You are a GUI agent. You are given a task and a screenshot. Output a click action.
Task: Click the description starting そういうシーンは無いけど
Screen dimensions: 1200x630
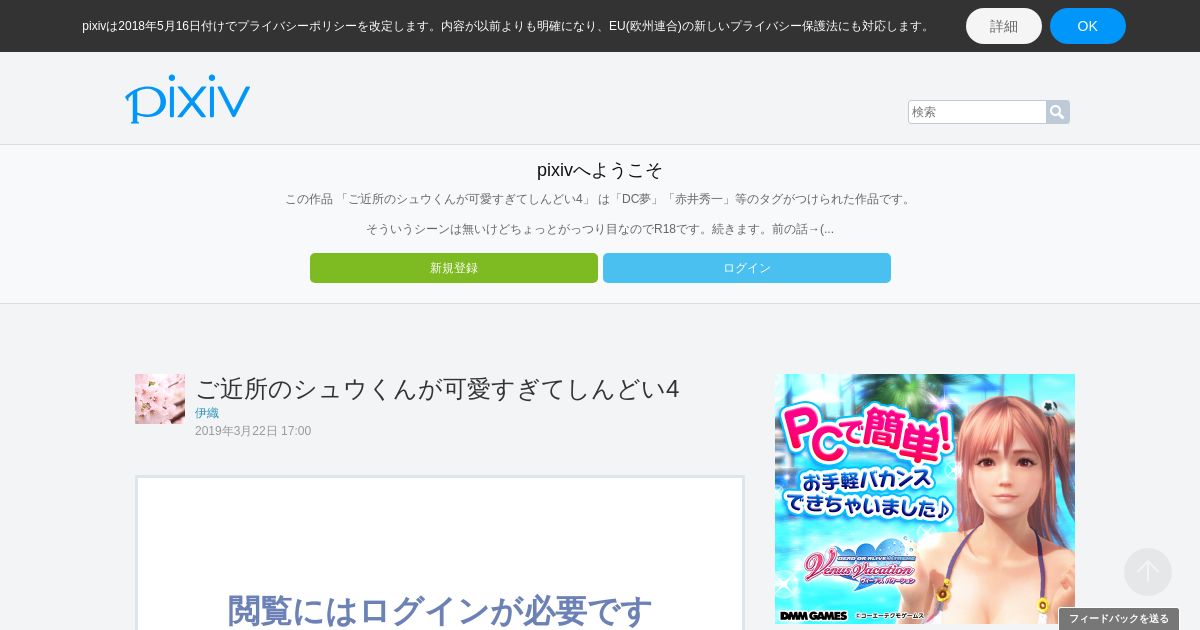point(600,229)
